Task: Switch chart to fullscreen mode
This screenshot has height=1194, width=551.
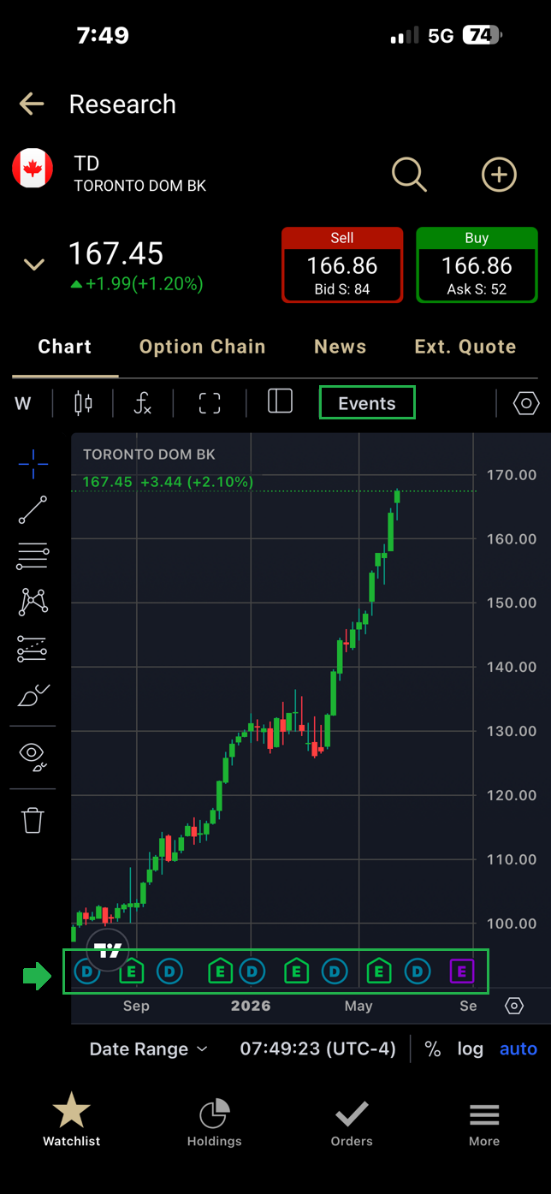Action: coord(209,403)
